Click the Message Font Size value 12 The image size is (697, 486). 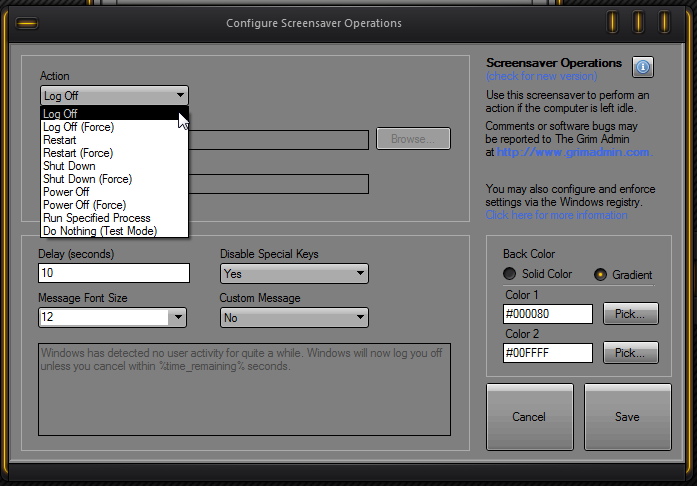(104, 317)
